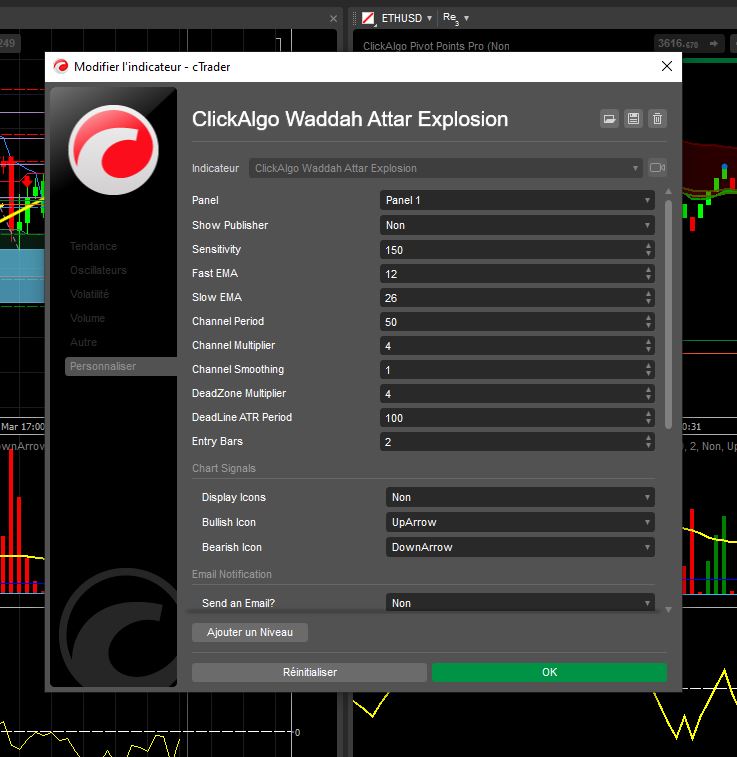This screenshot has height=757, width=737.
Task: Select the Tendance category
Action: (x=93, y=246)
